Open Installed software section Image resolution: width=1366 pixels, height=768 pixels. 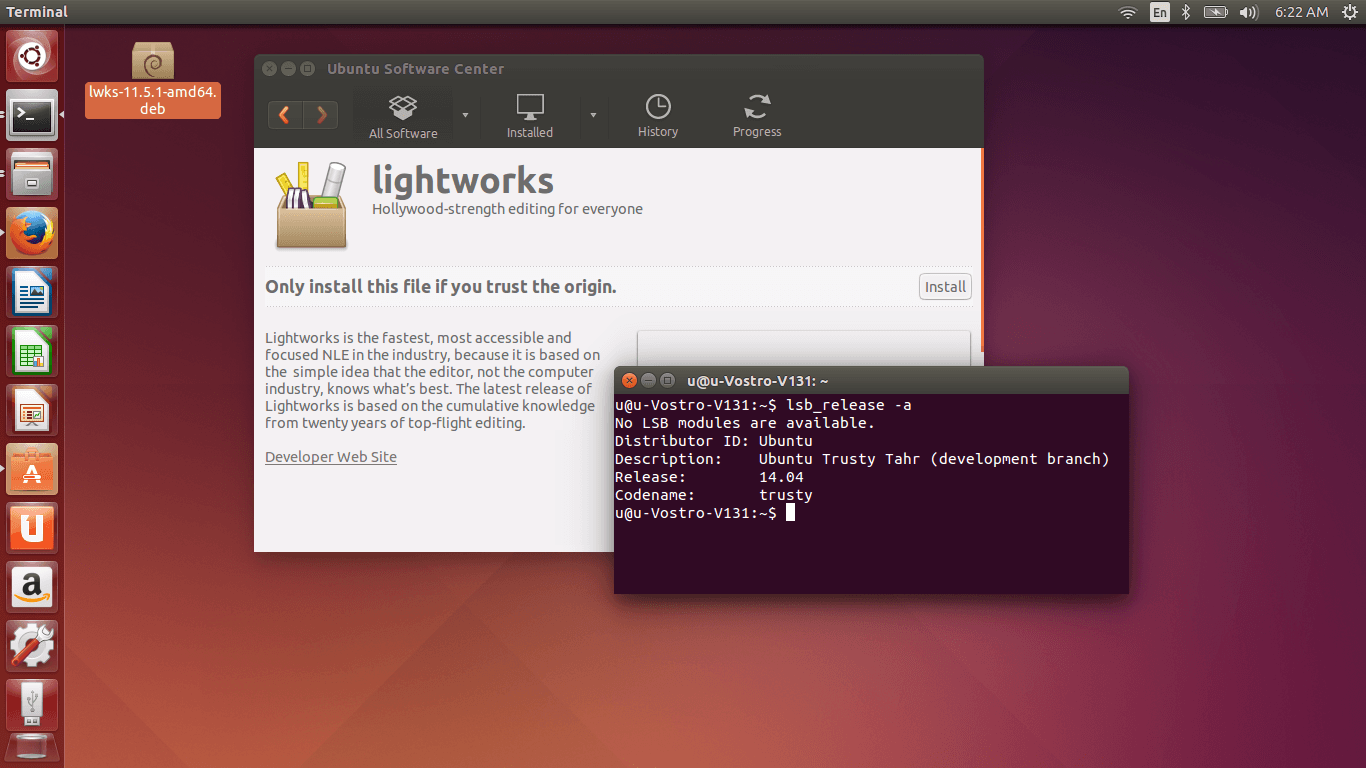pyautogui.click(x=530, y=117)
